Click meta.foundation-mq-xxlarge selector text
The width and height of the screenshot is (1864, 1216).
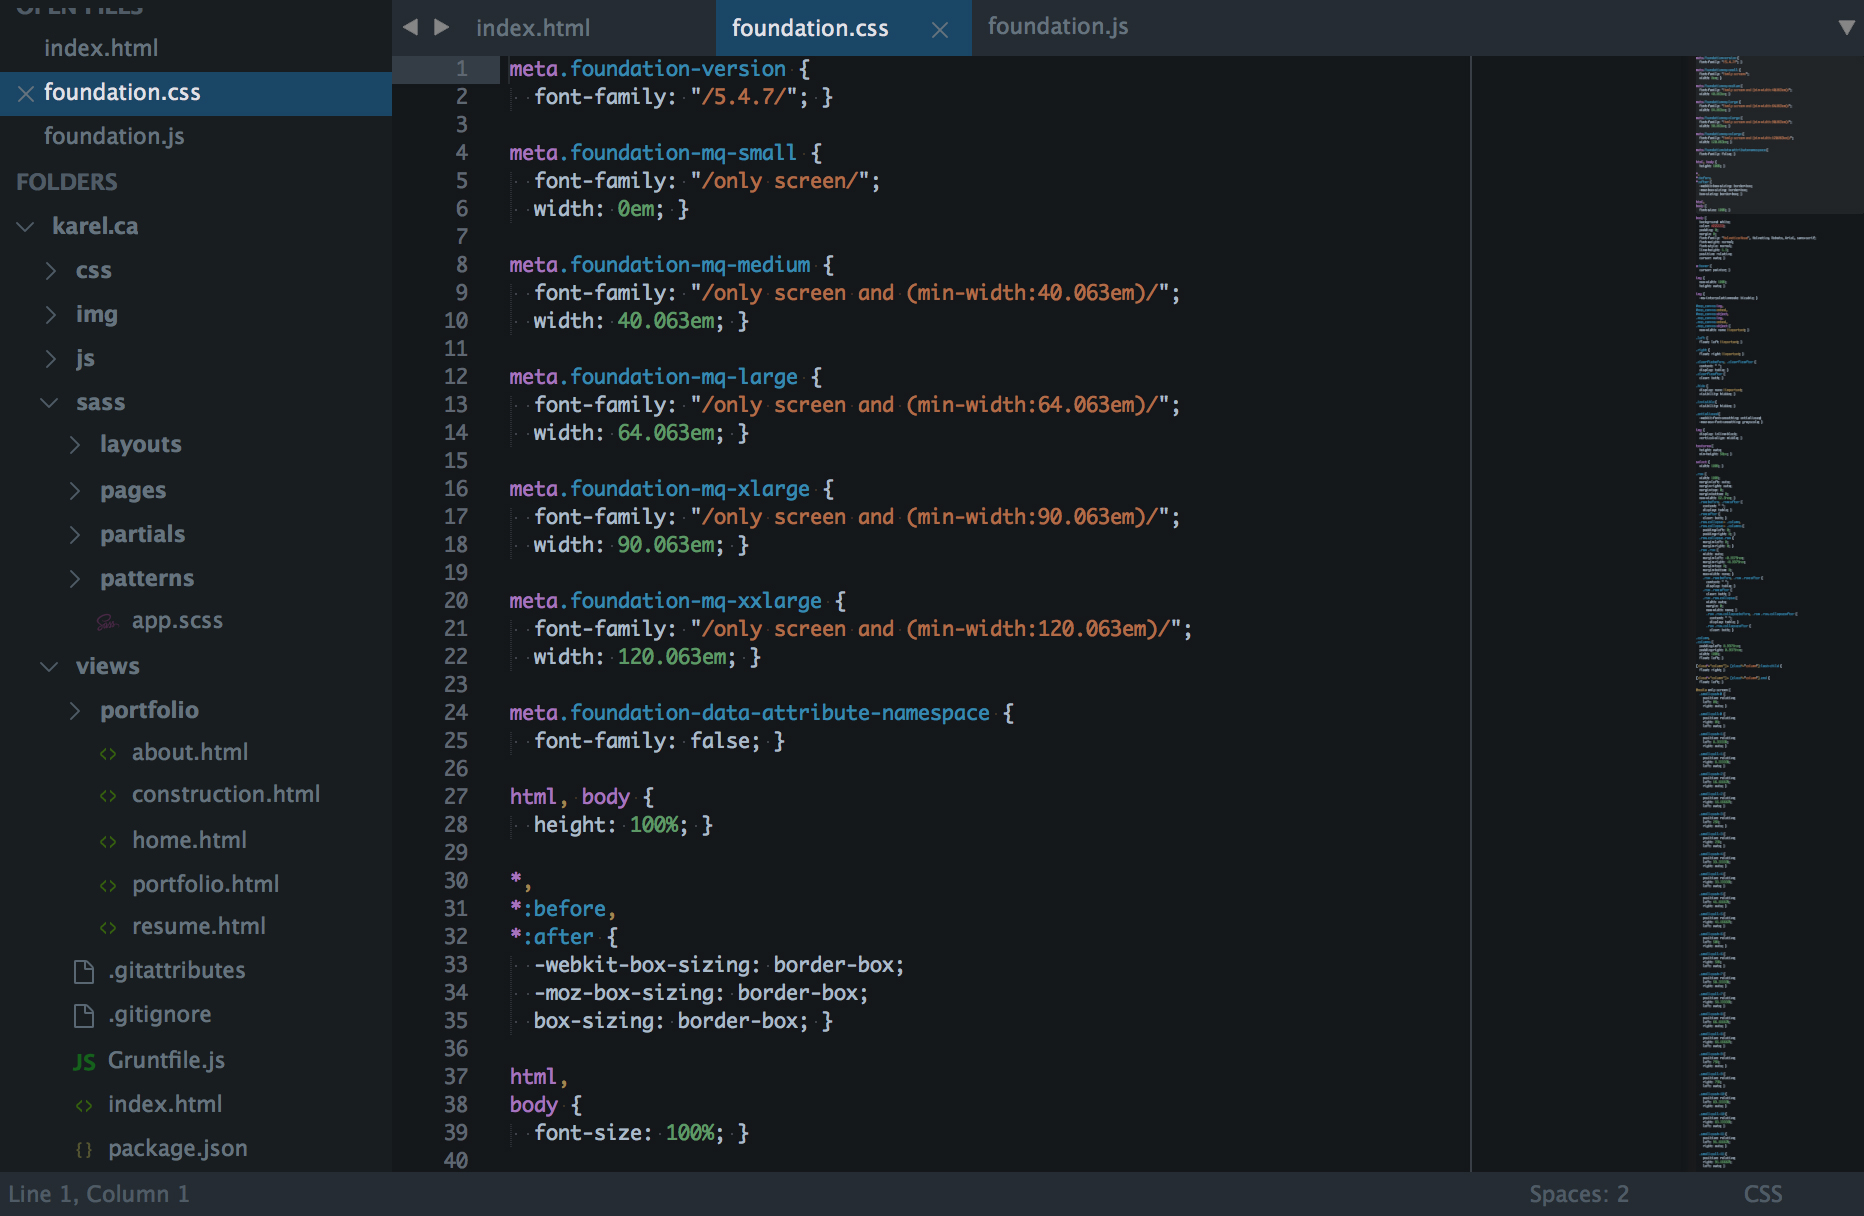(665, 601)
